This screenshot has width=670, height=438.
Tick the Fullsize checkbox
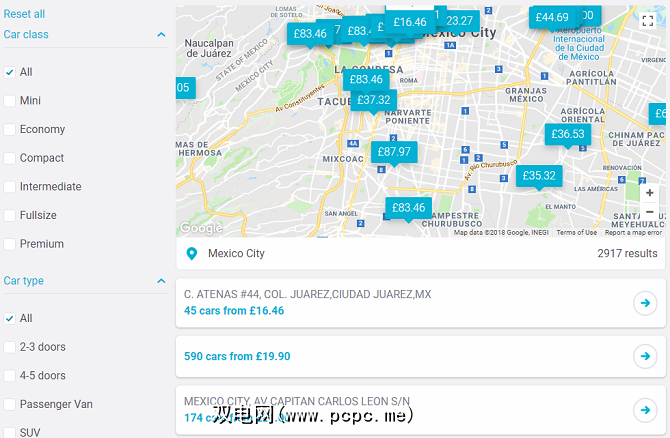pyautogui.click(x=9, y=215)
